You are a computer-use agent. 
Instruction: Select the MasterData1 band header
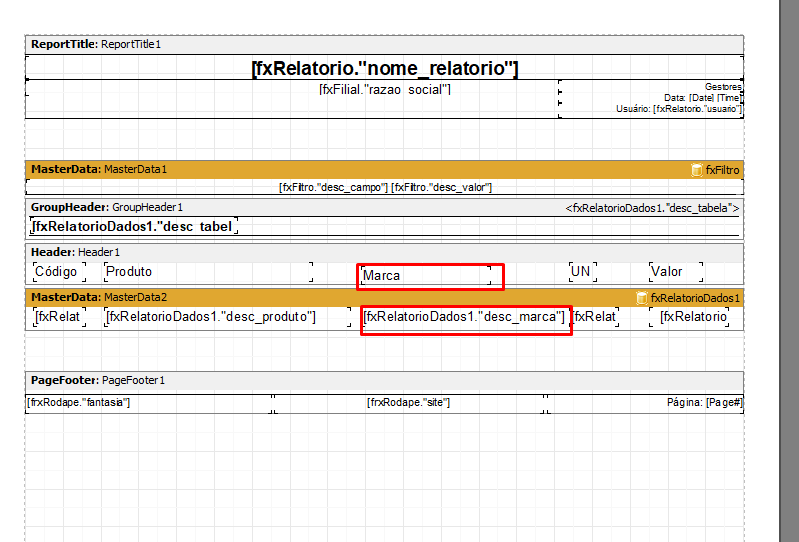[99, 170]
